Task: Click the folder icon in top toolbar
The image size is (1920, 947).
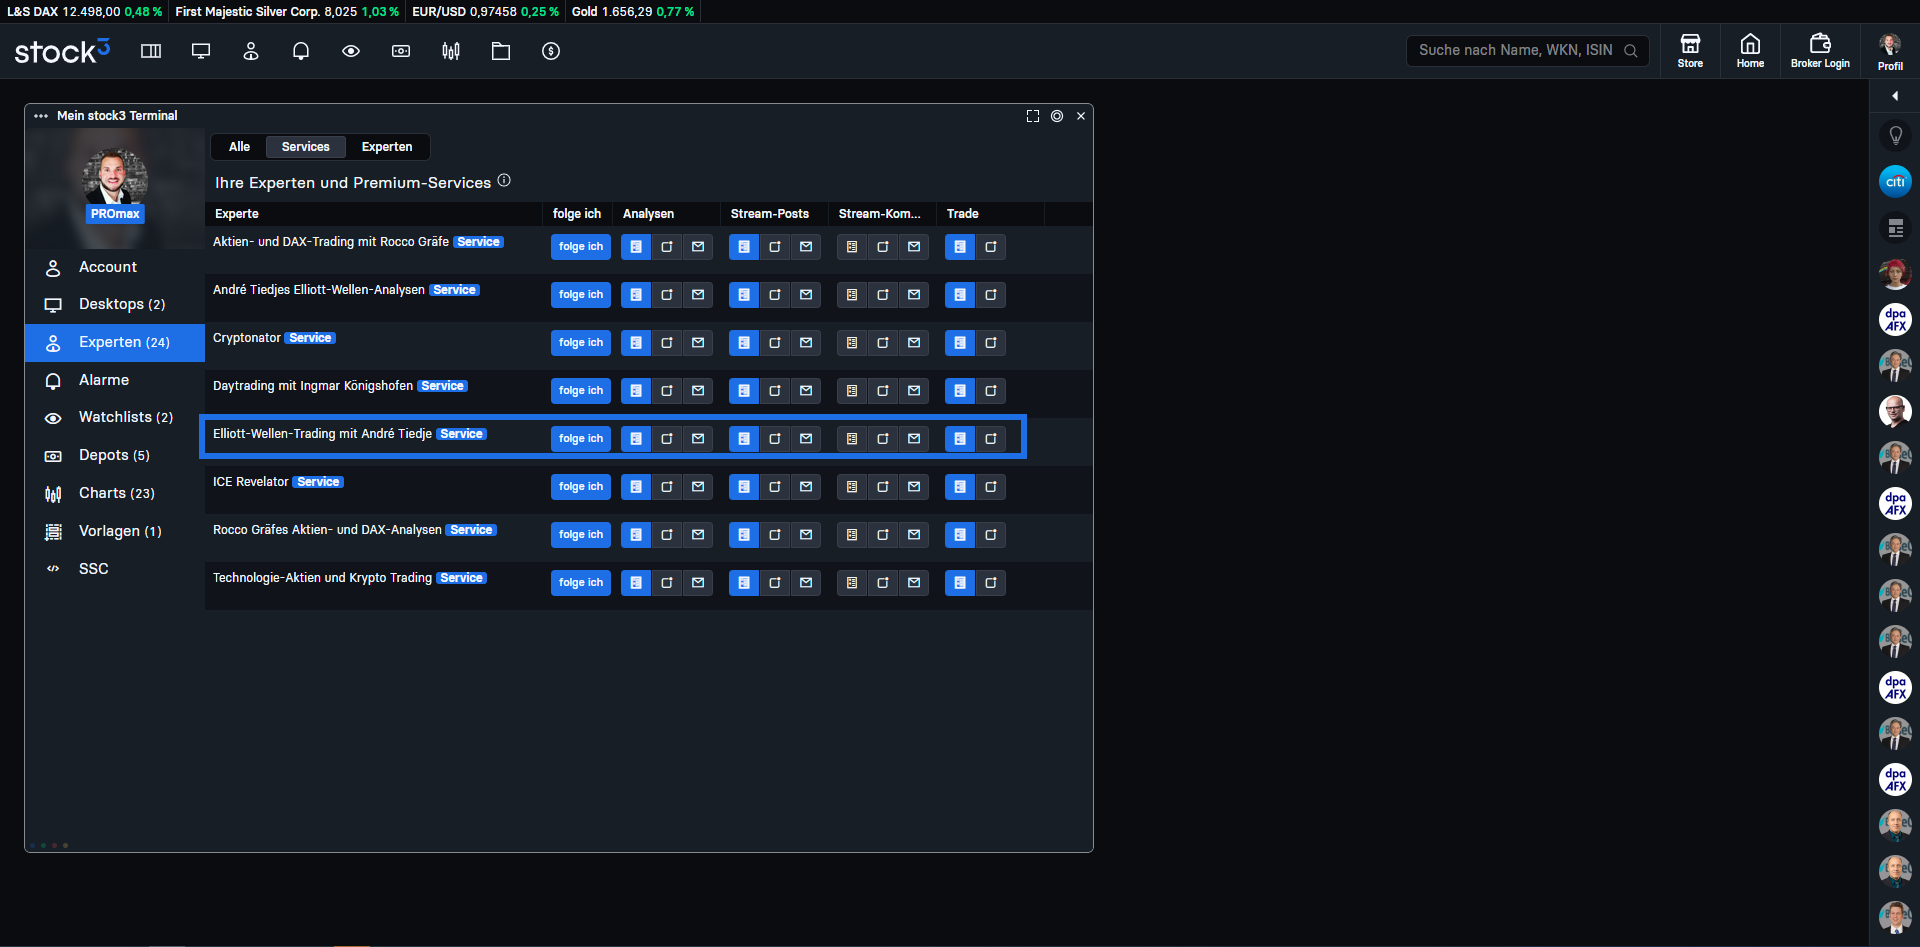Action: coord(501,51)
